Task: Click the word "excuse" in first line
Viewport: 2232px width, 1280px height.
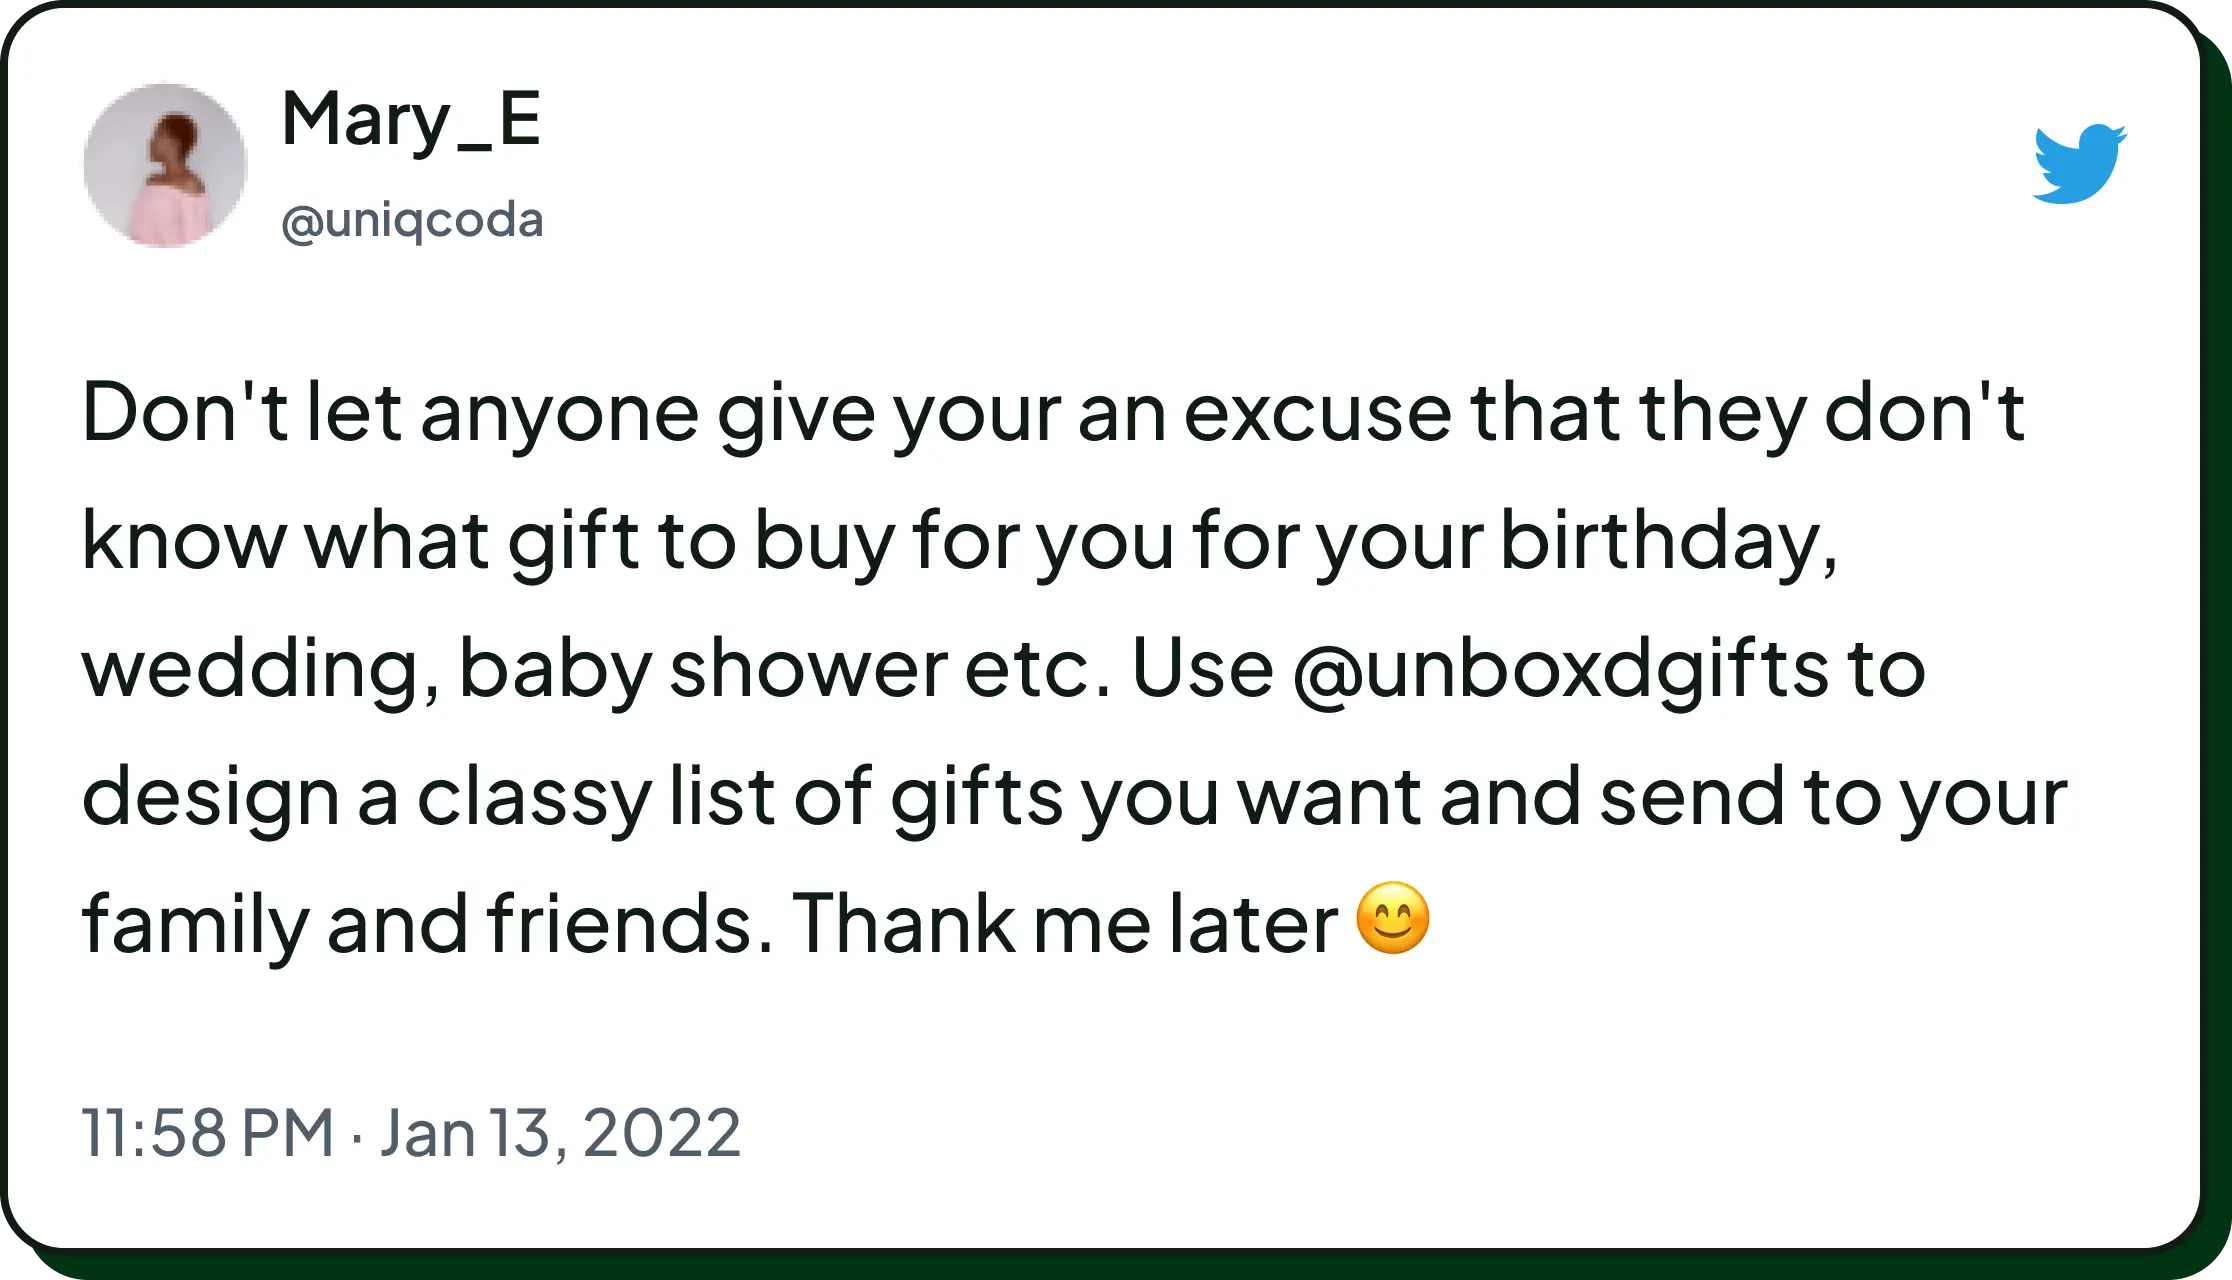Action: point(1317,413)
